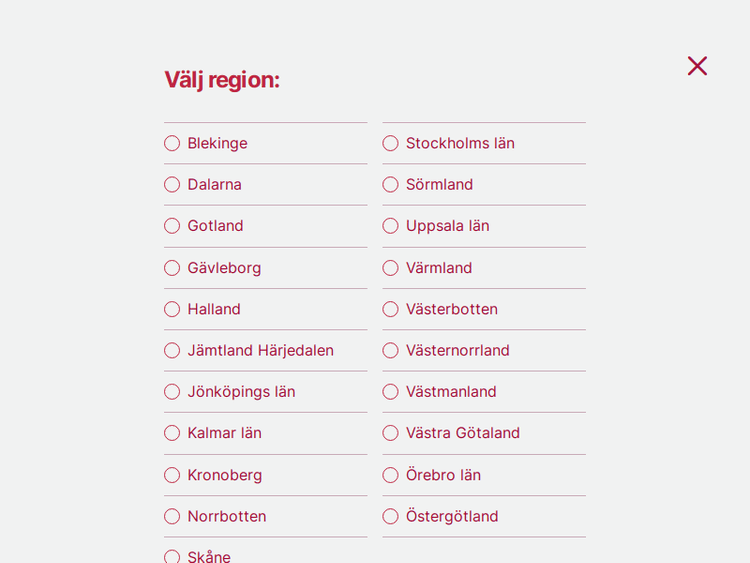Image resolution: width=750 pixels, height=563 pixels.
Task: Select Skåne radio button
Action: [x=172, y=556]
